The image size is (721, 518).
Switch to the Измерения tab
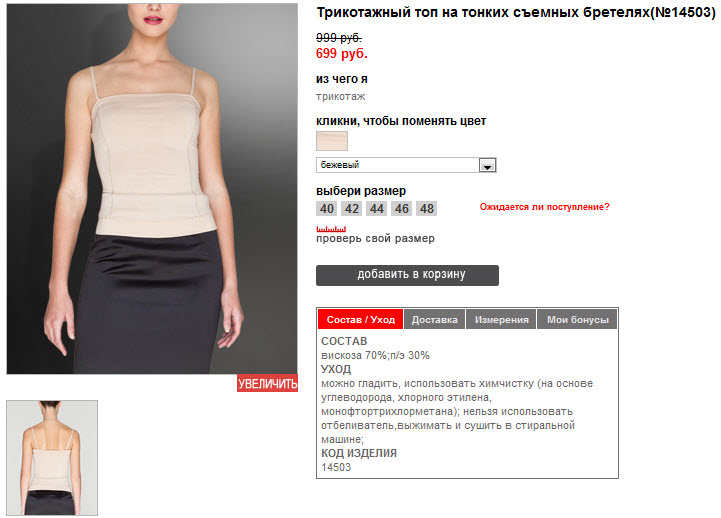click(x=501, y=319)
